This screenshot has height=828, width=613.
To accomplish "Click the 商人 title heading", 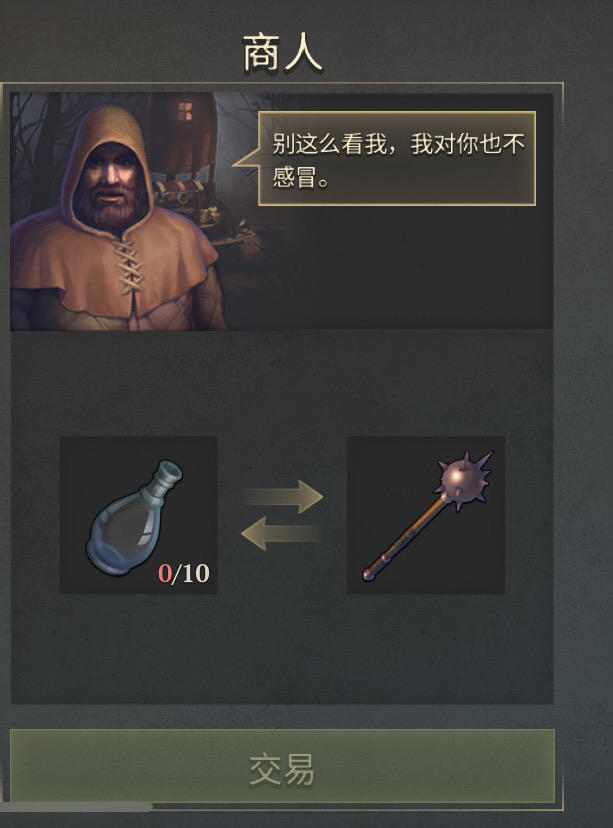I will pyautogui.click(x=282, y=53).
